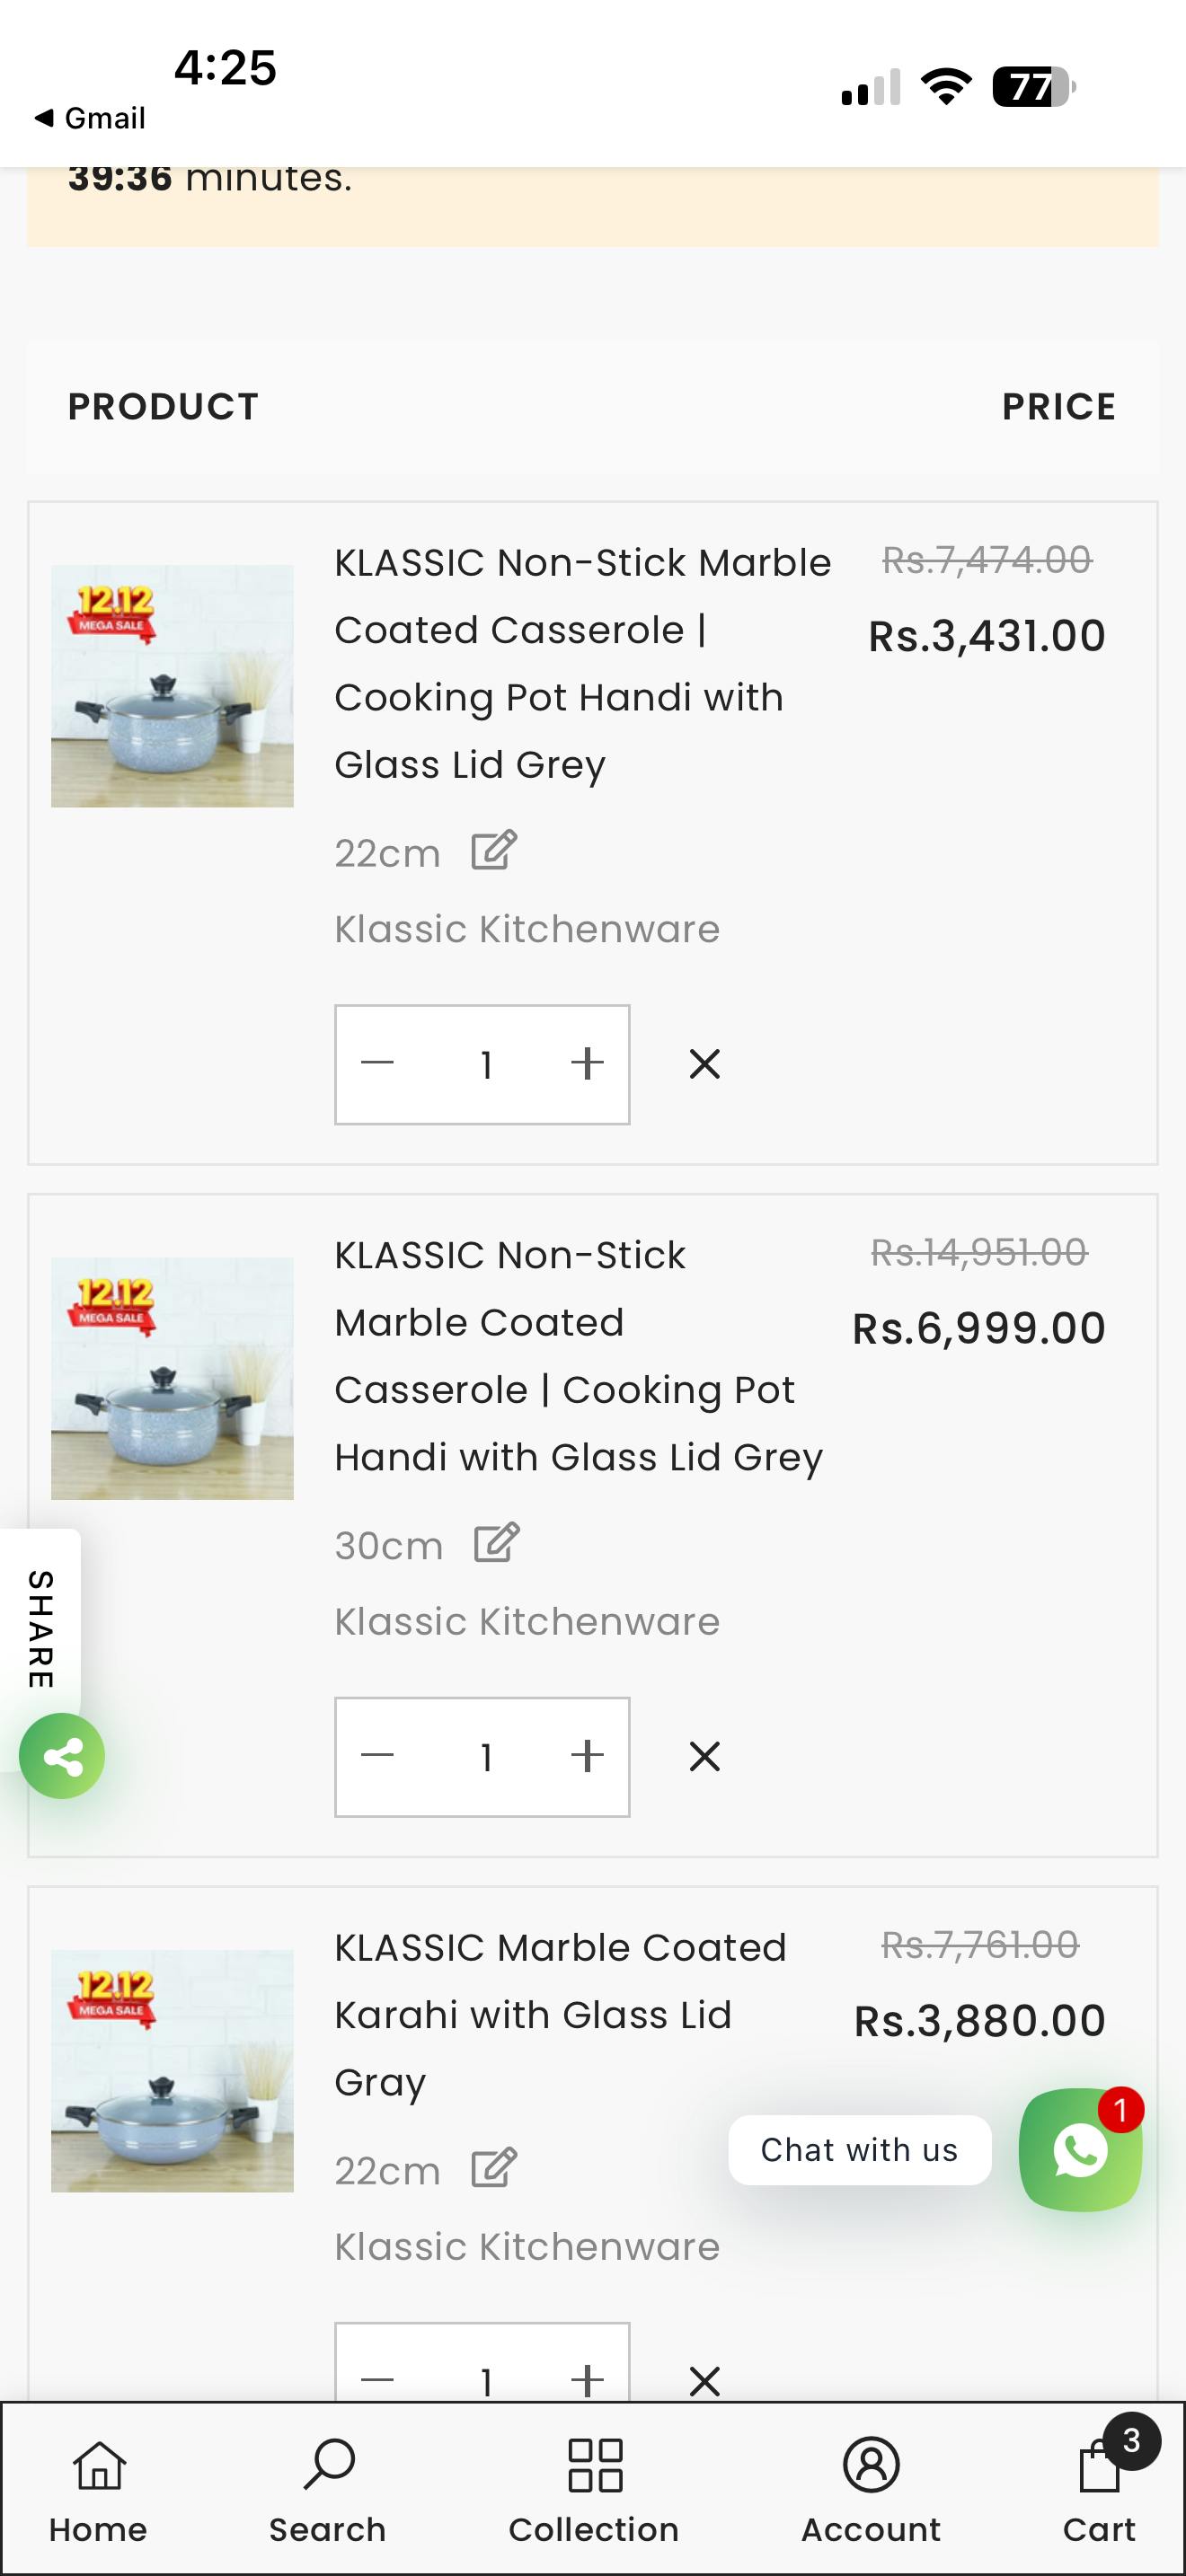Tap the green share icon
The image size is (1186, 2576).
(62, 1756)
